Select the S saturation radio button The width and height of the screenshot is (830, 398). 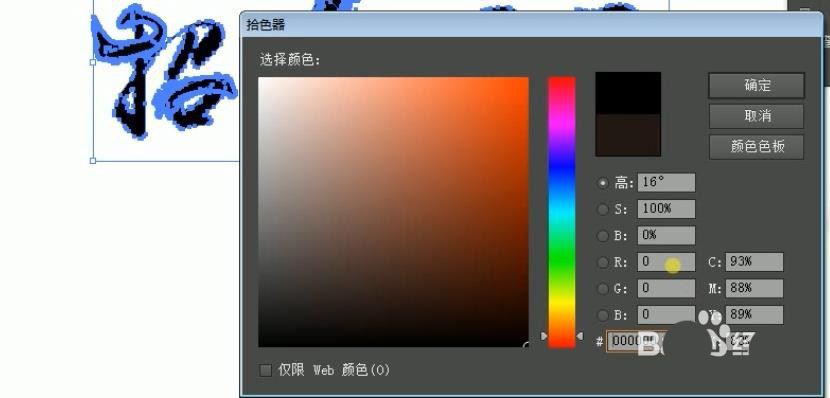(x=602, y=209)
